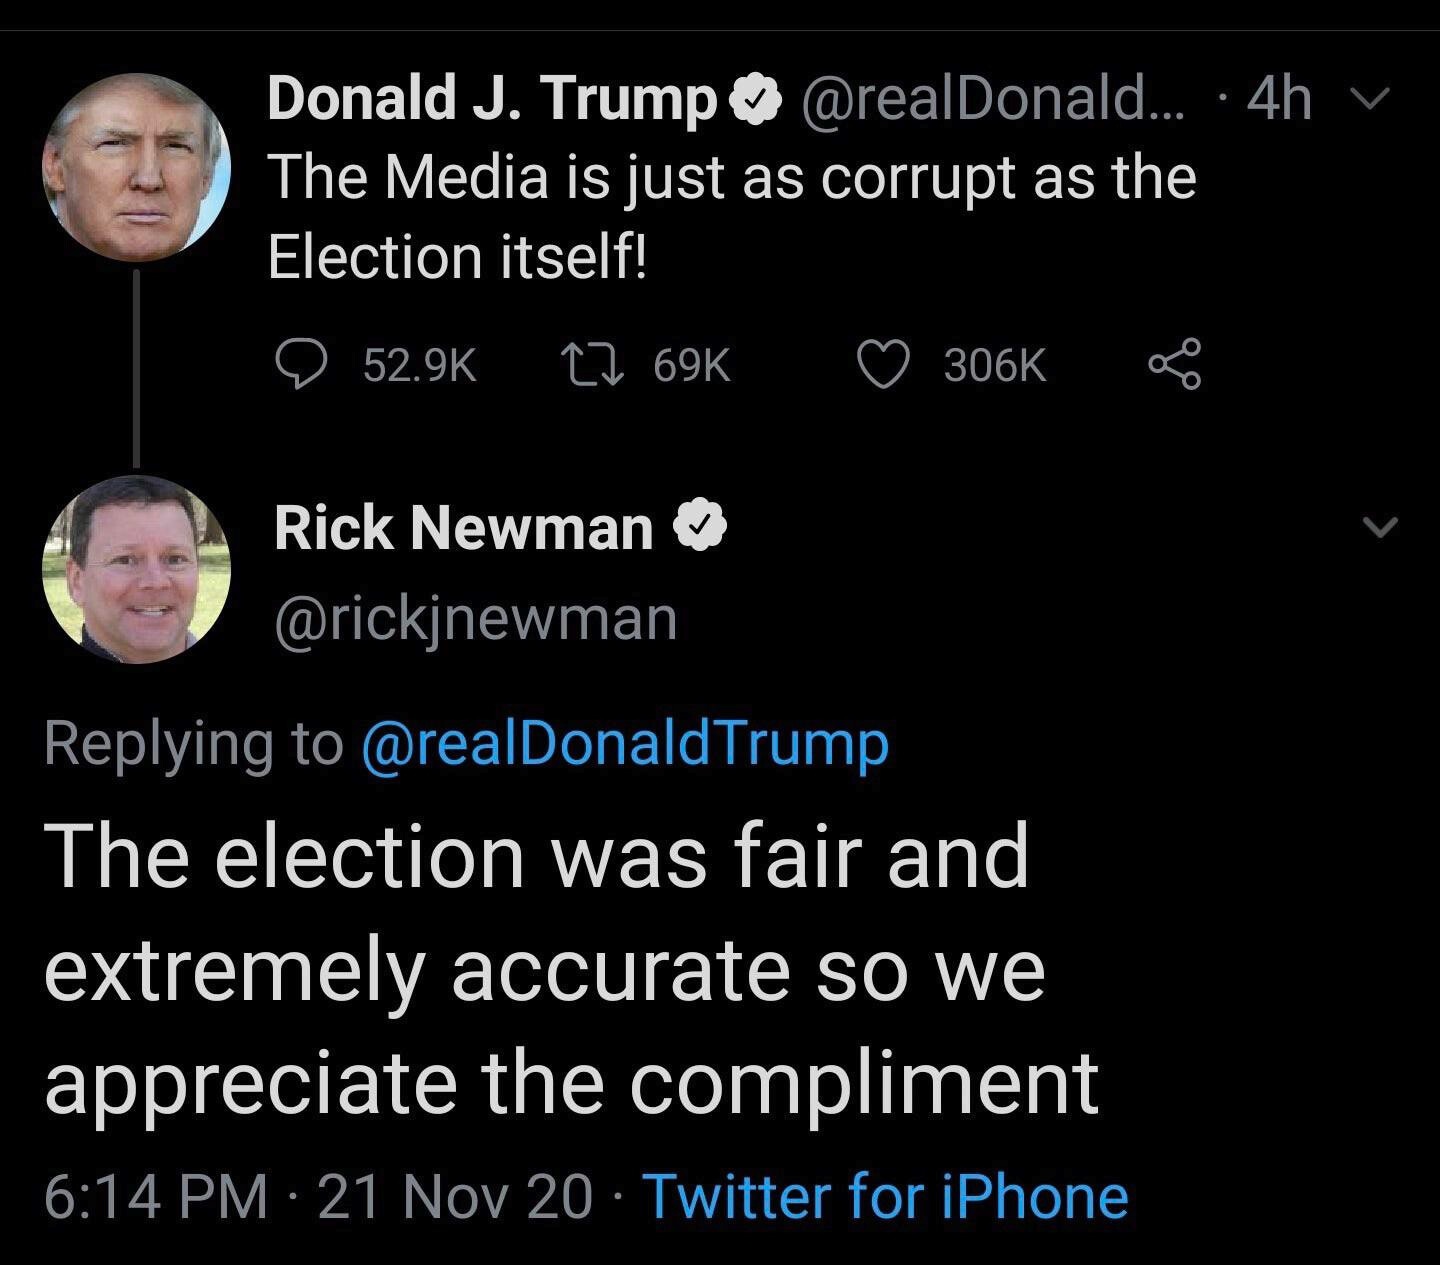Click the Rick Newman display name
This screenshot has width=1440, height=1265.
pos(463,528)
